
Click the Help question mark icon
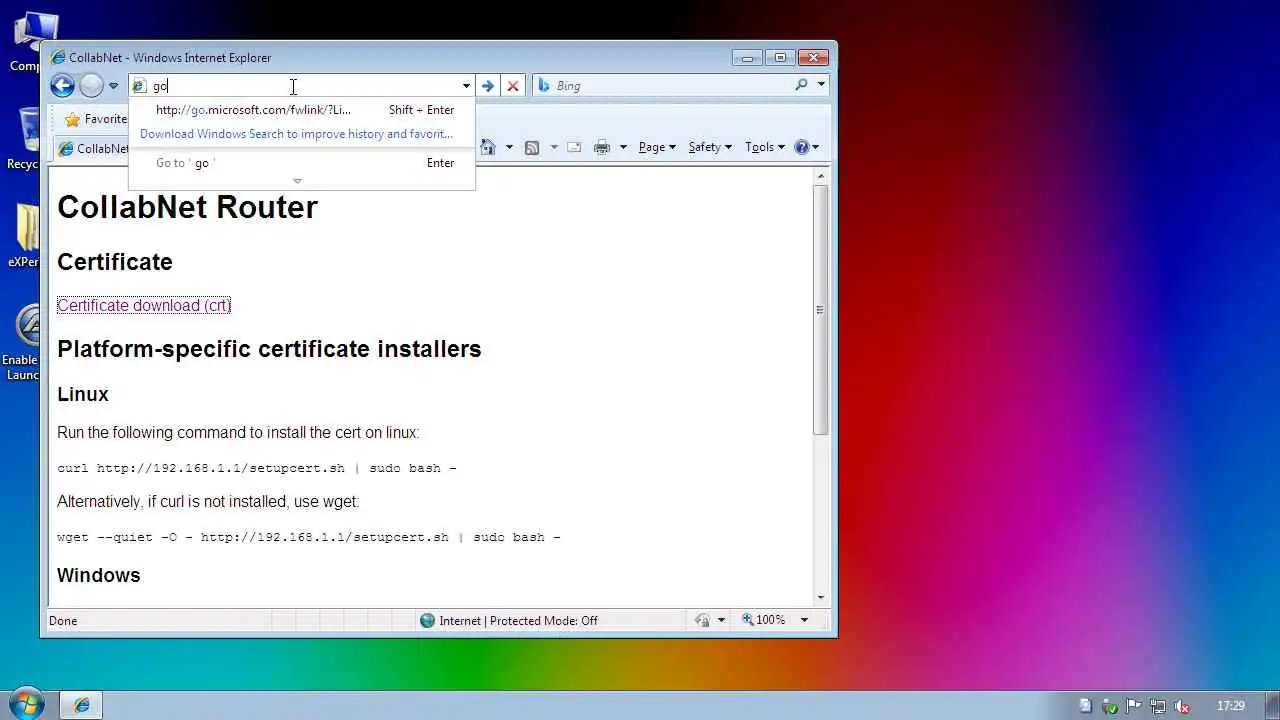pyautogui.click(x=801, y=147)
